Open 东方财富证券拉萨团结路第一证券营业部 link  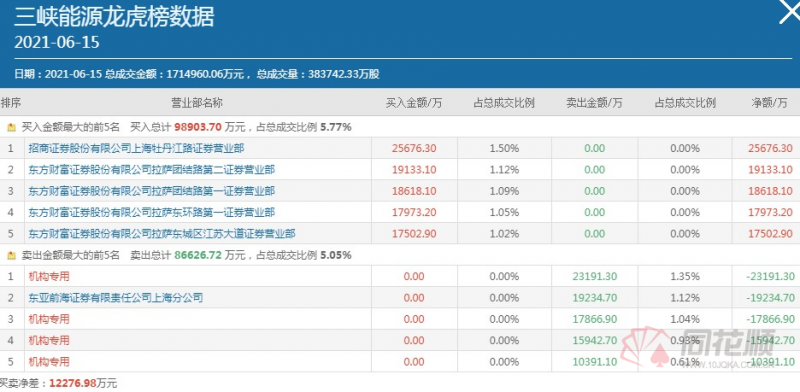coord(152,191)
